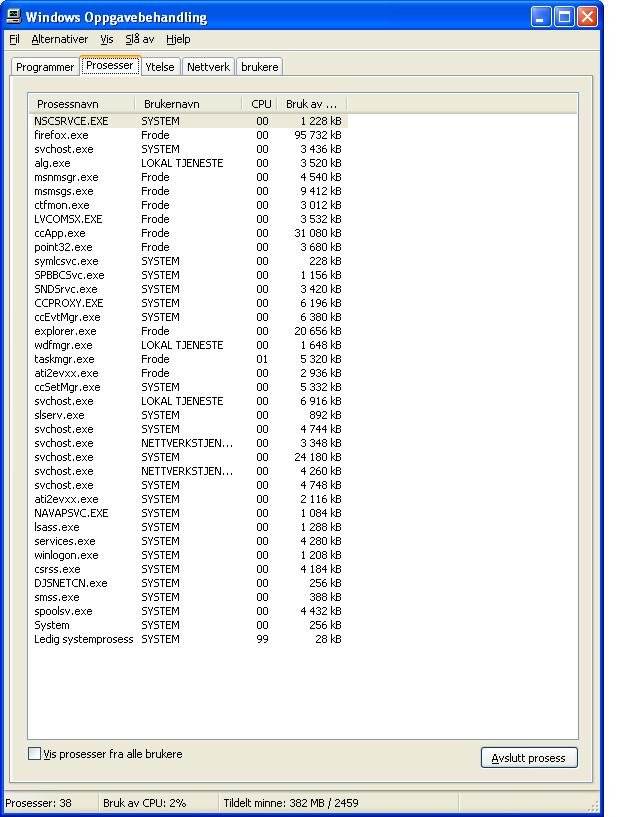Click the 24 180 kB svchost memory value
This screenshot has height=817, width=640.
click(x=318, y=457)
